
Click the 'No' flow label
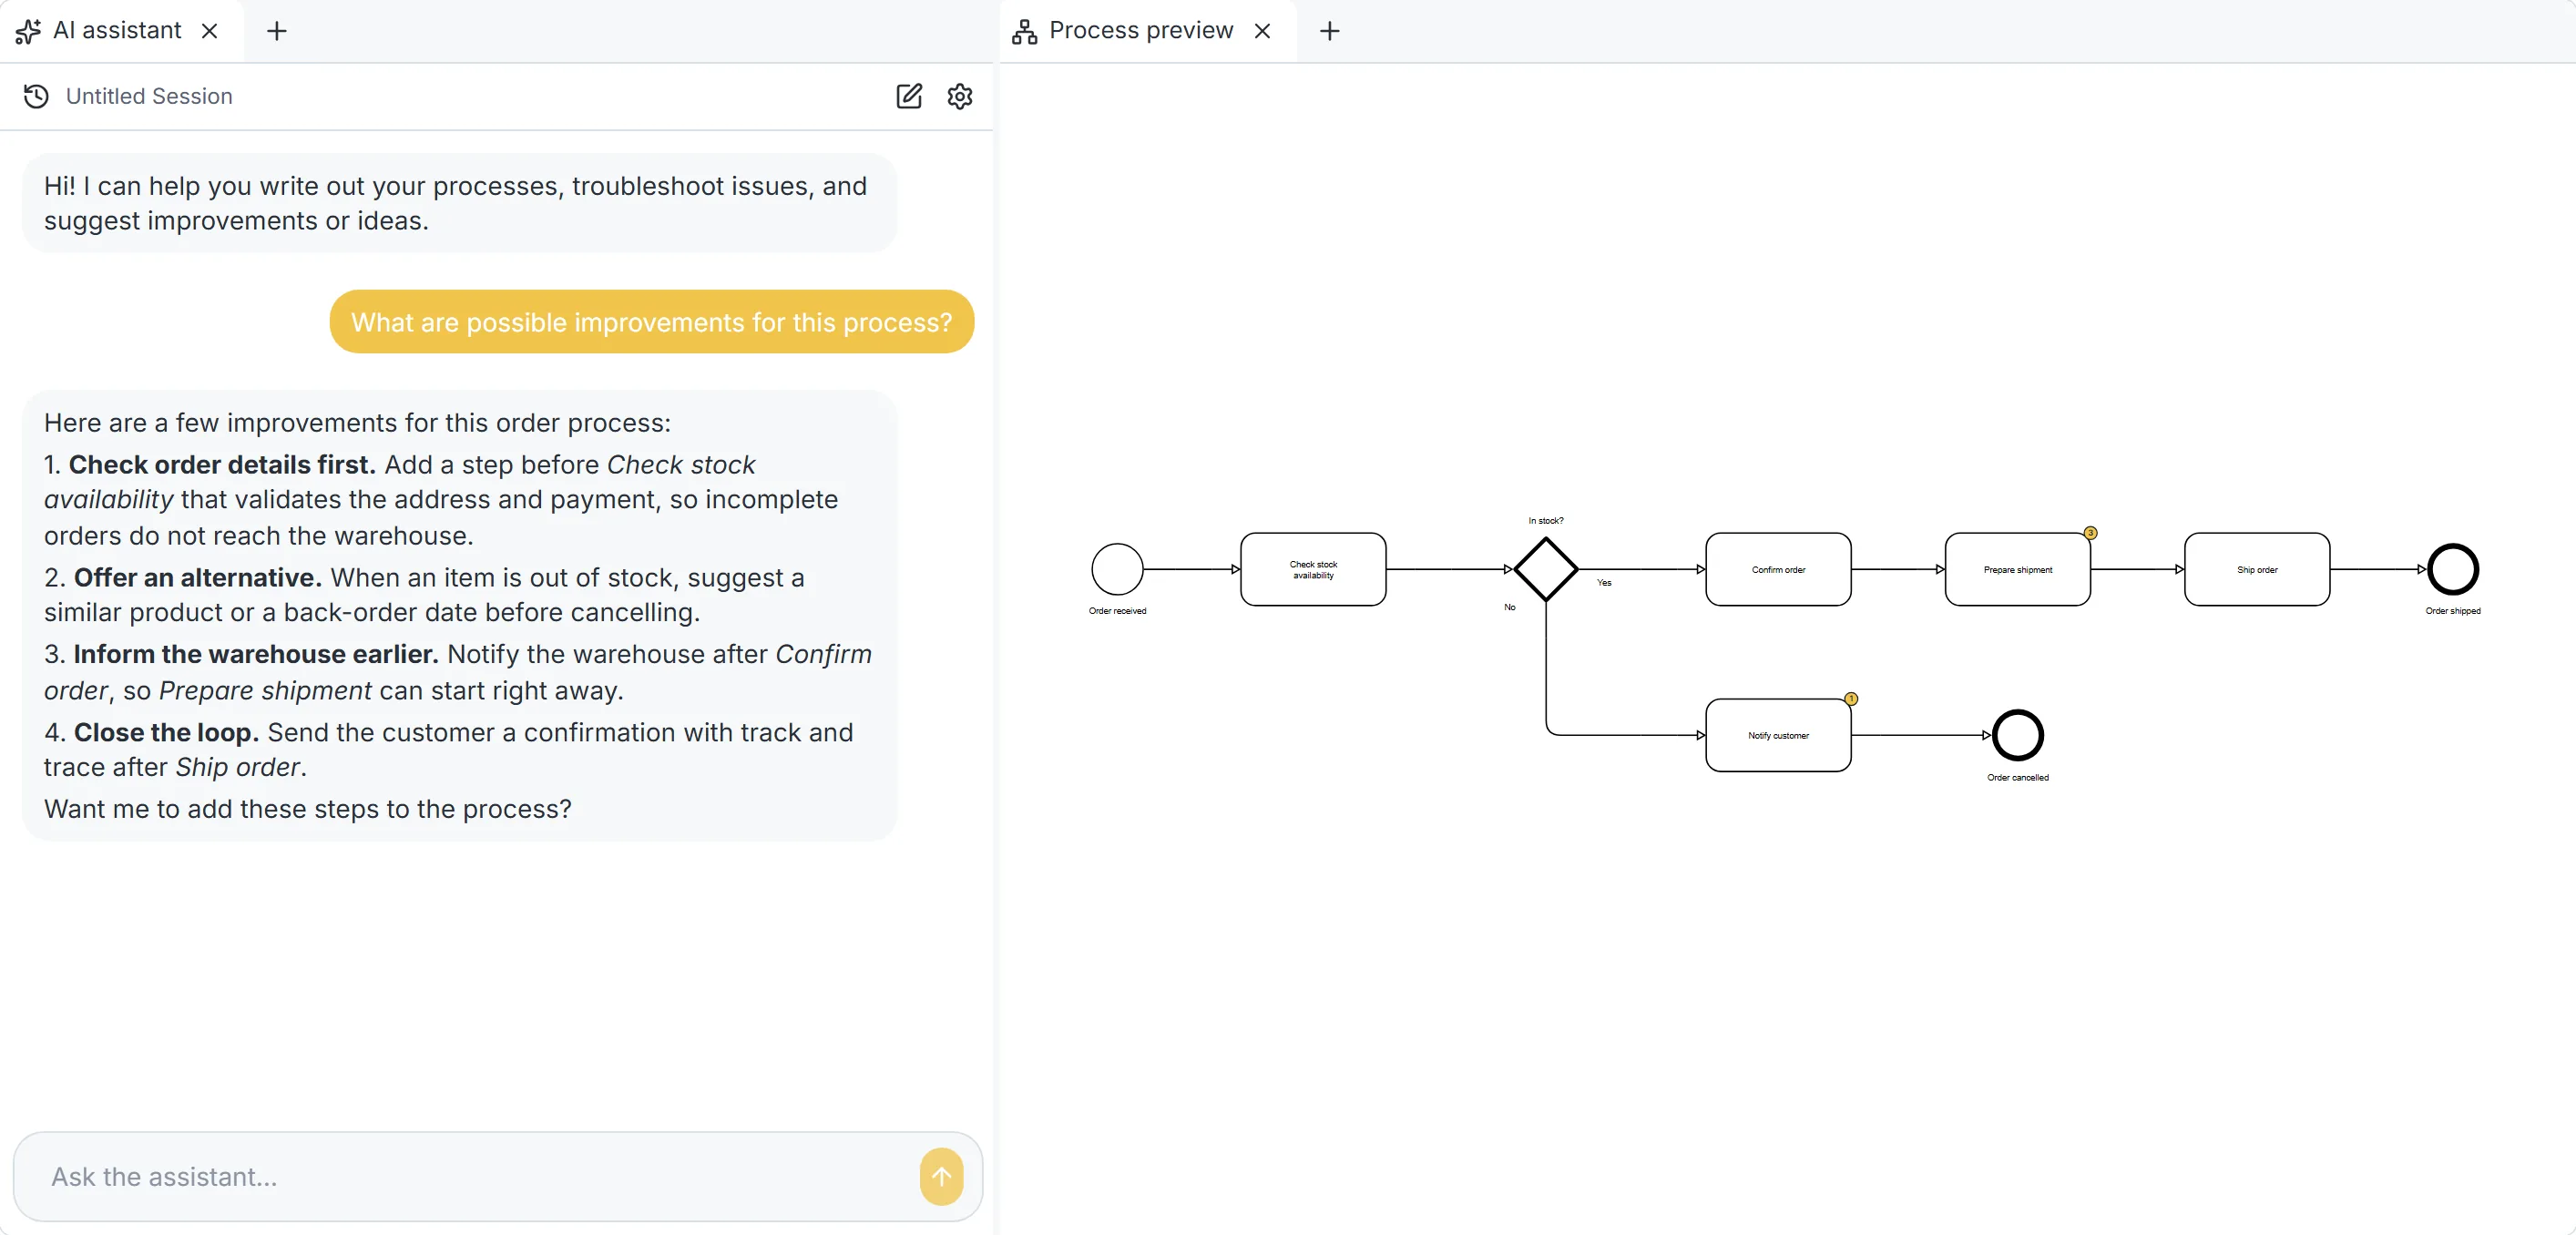(x=1509, y=607)
